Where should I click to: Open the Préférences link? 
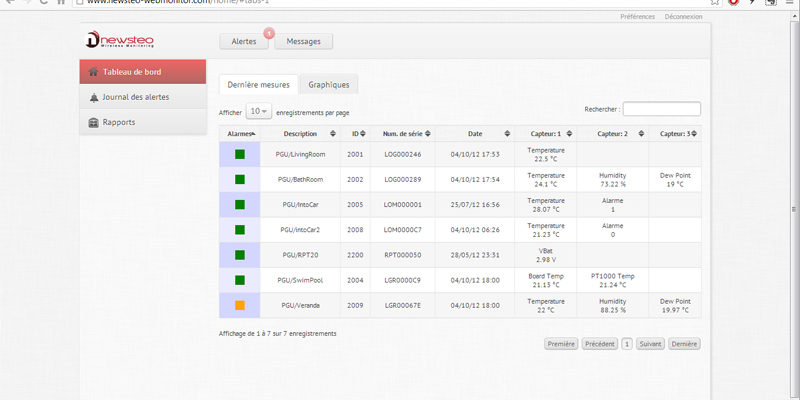[637, 17]
